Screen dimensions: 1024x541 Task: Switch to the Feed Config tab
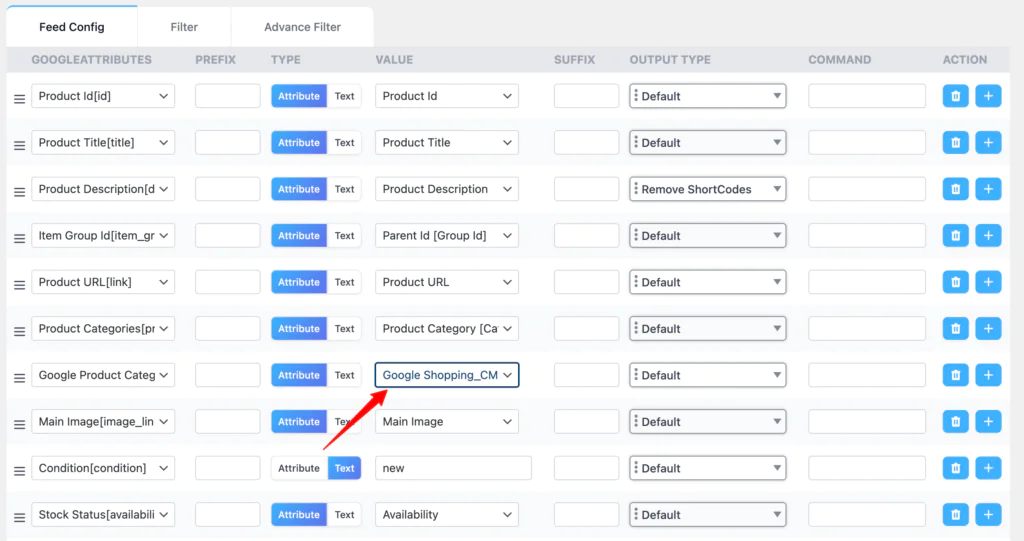click(x=72, y=27)
